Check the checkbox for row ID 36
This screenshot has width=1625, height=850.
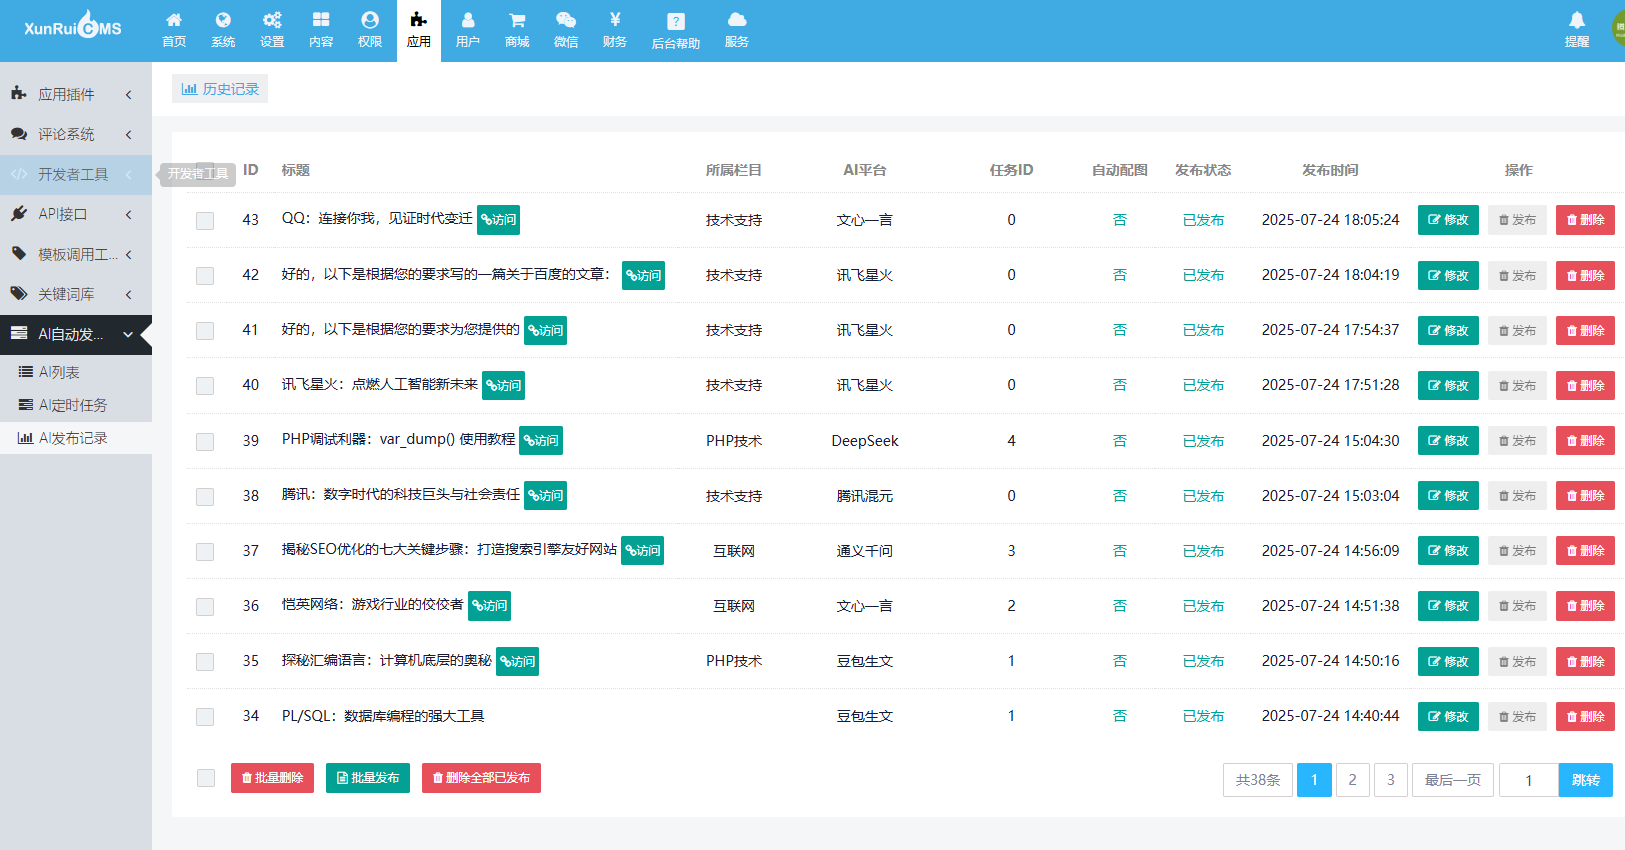coord(205,607)
